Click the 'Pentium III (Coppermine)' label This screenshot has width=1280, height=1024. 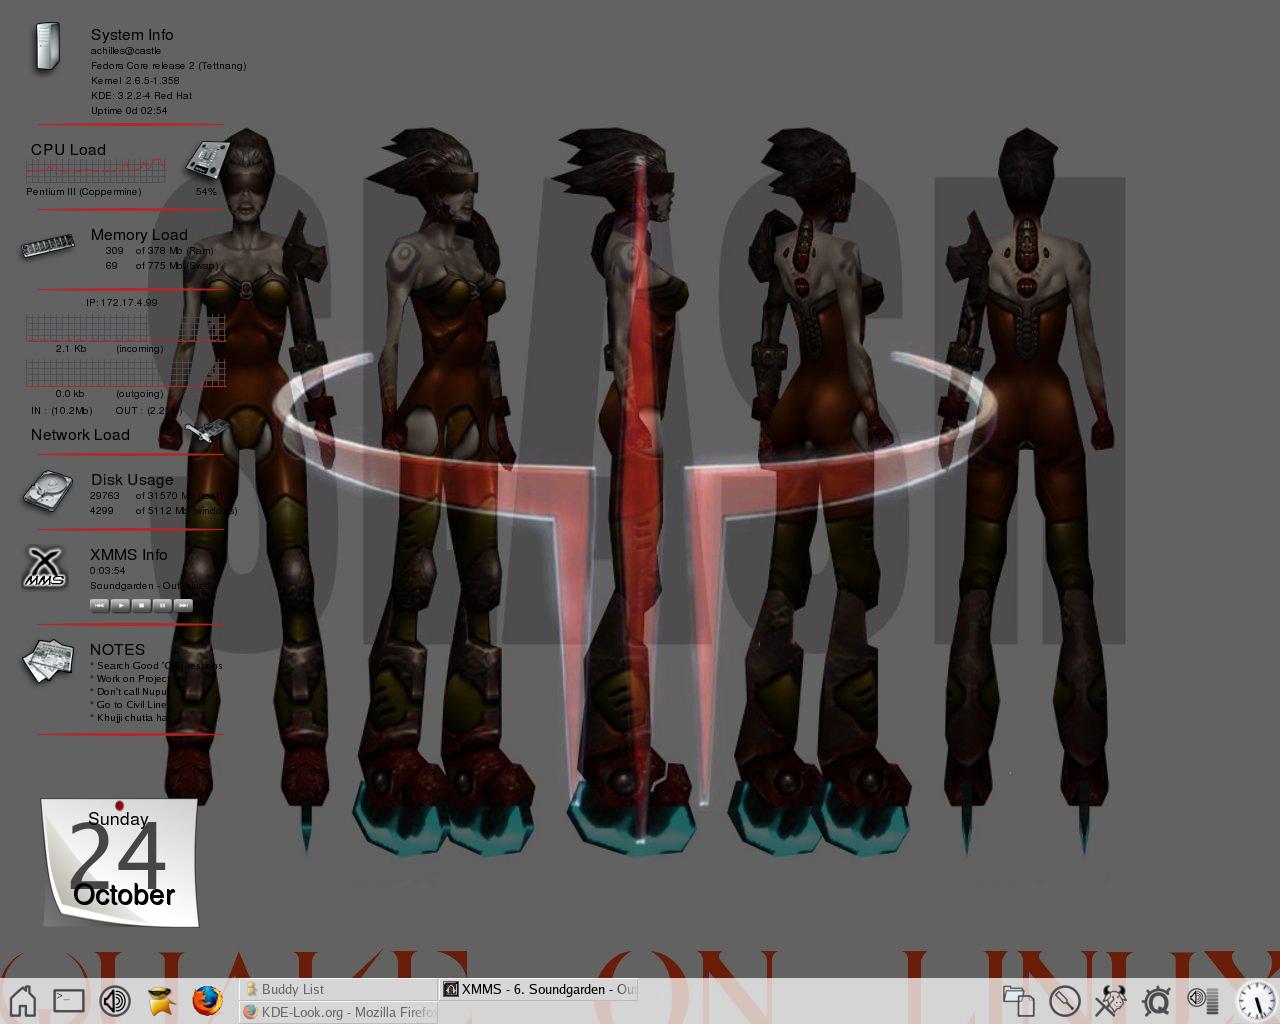tap(84, 191)
